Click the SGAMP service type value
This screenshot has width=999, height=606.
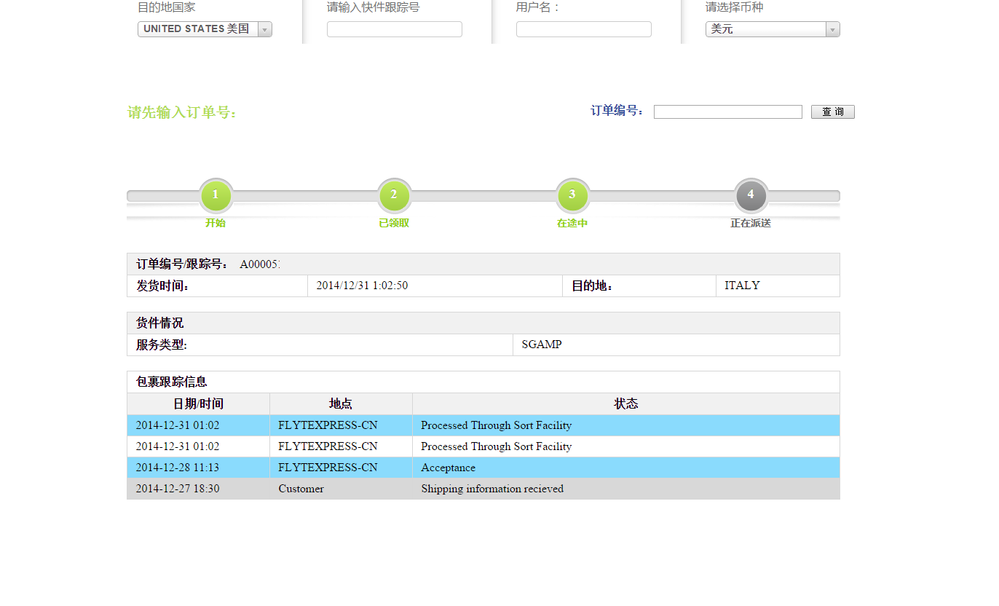pyautogui.click(x=542, y=345)
